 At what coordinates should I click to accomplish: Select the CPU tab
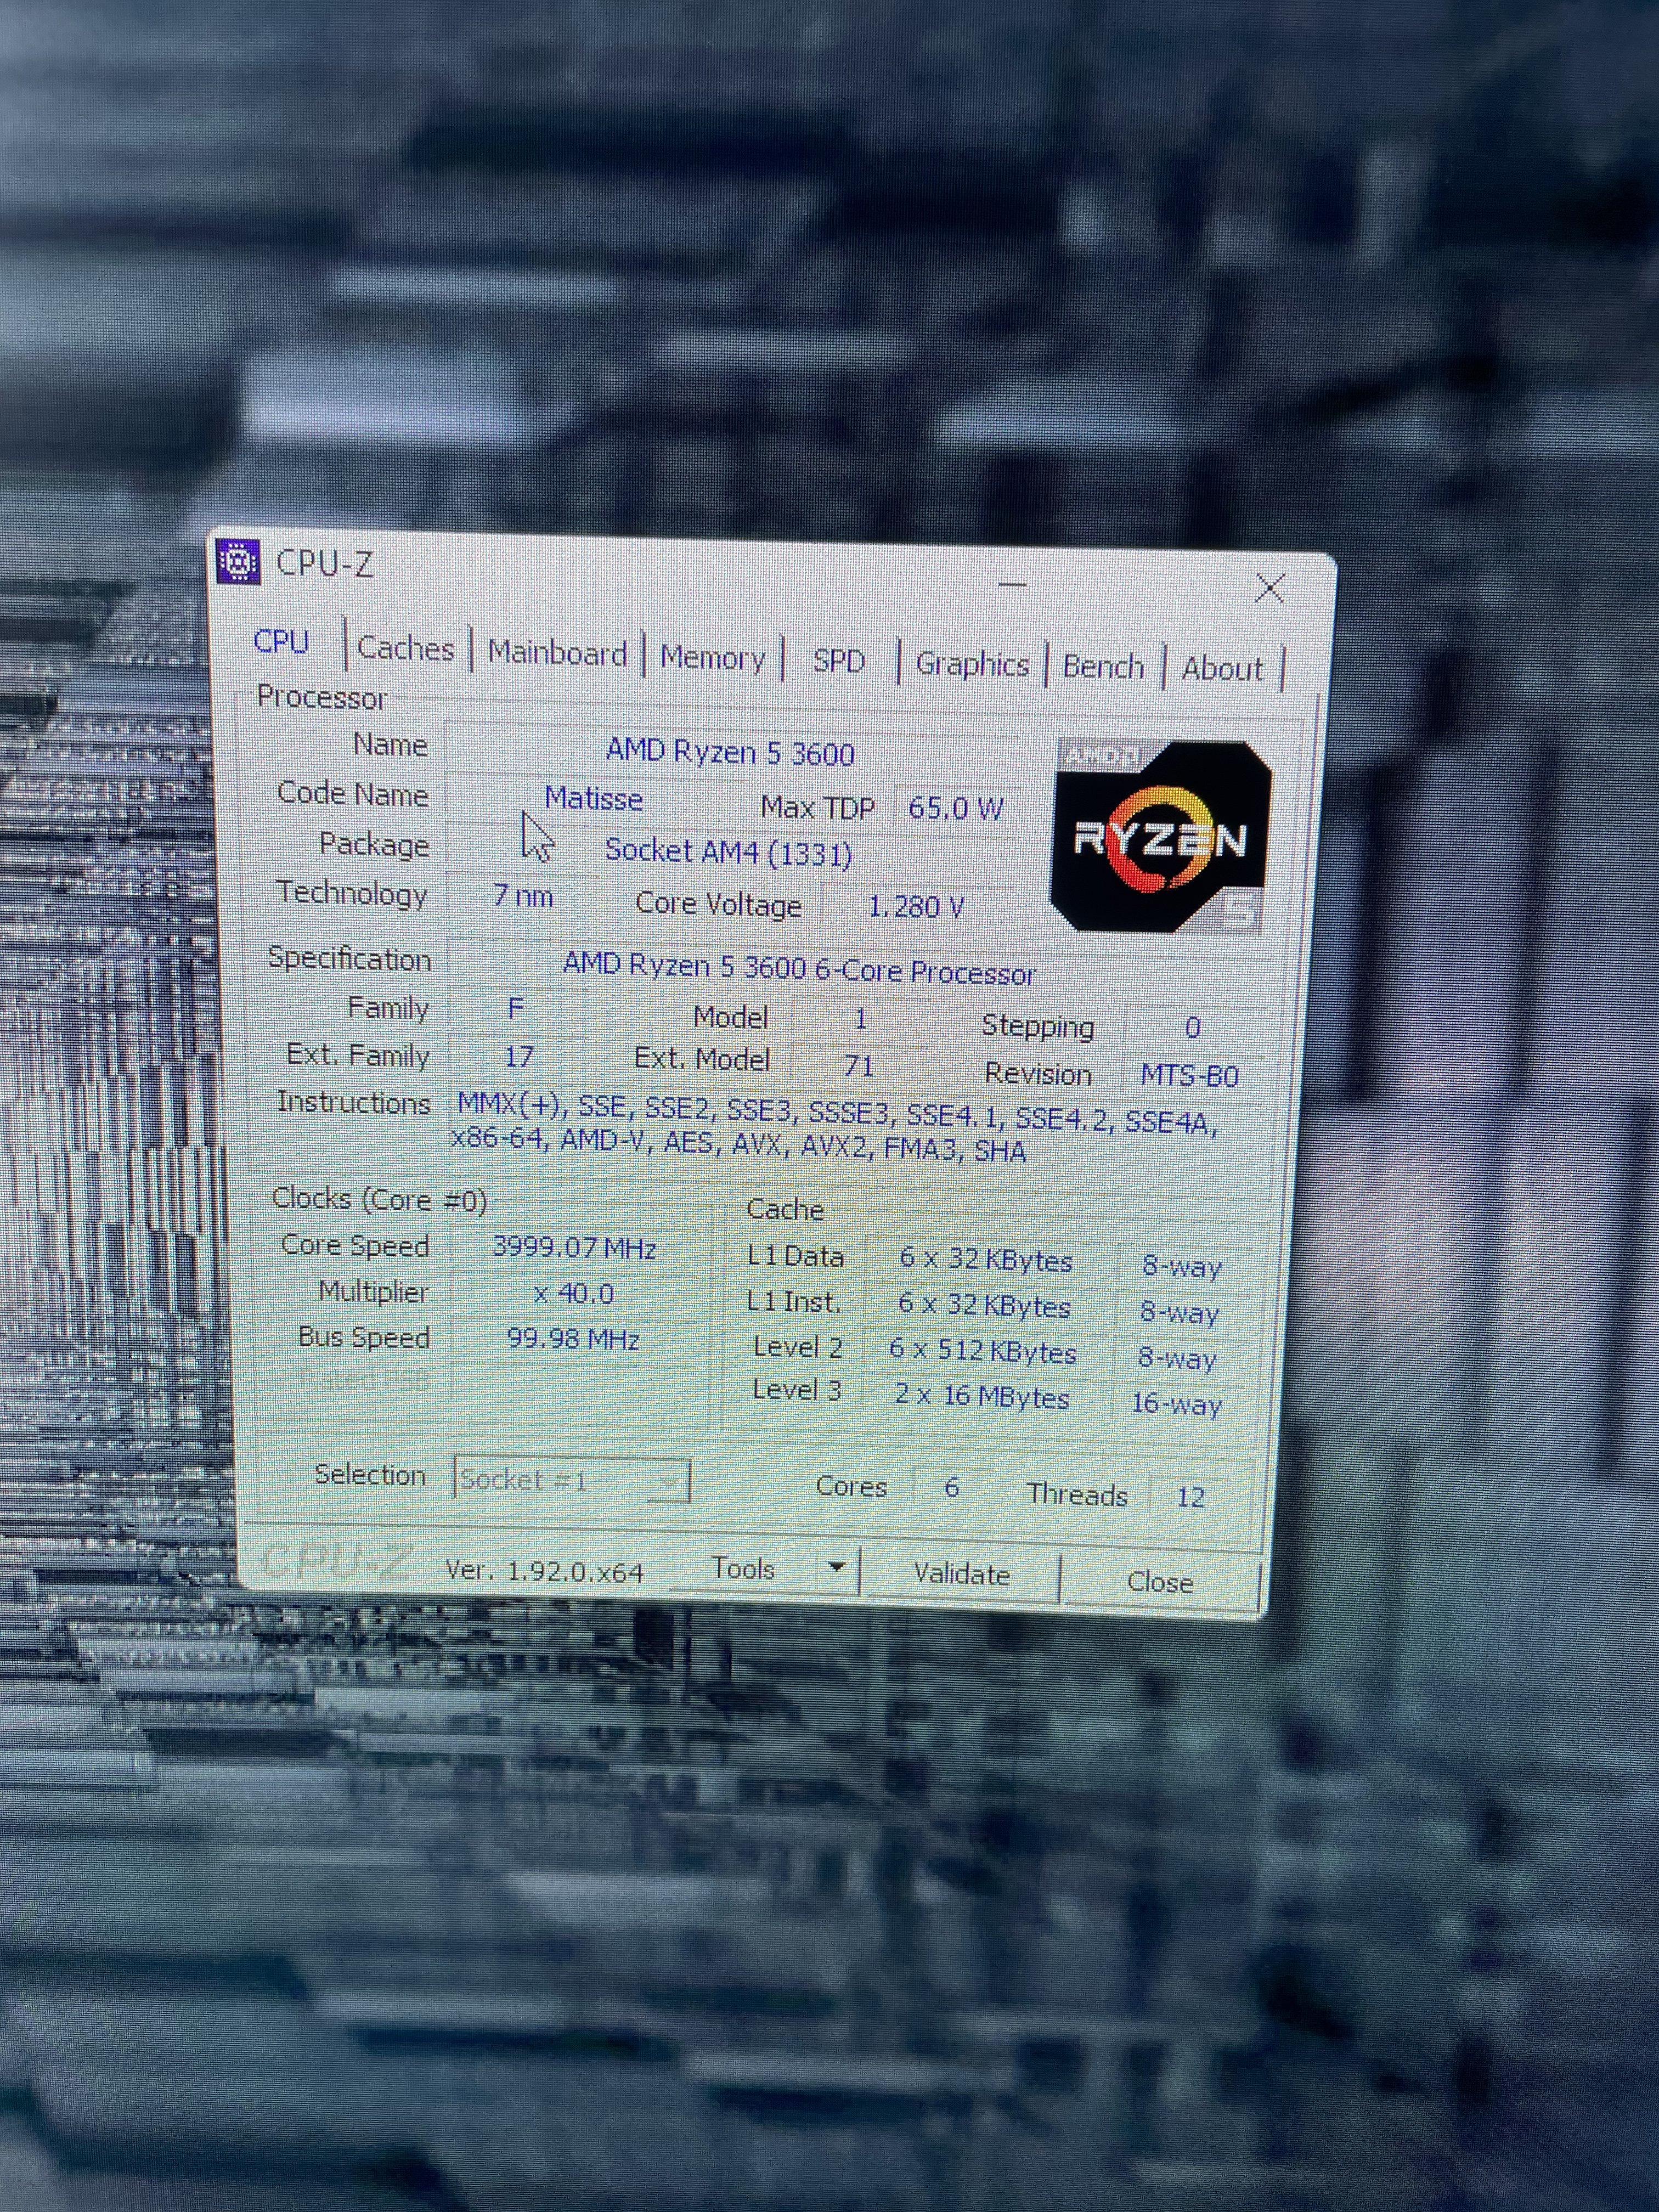[281, 642]
